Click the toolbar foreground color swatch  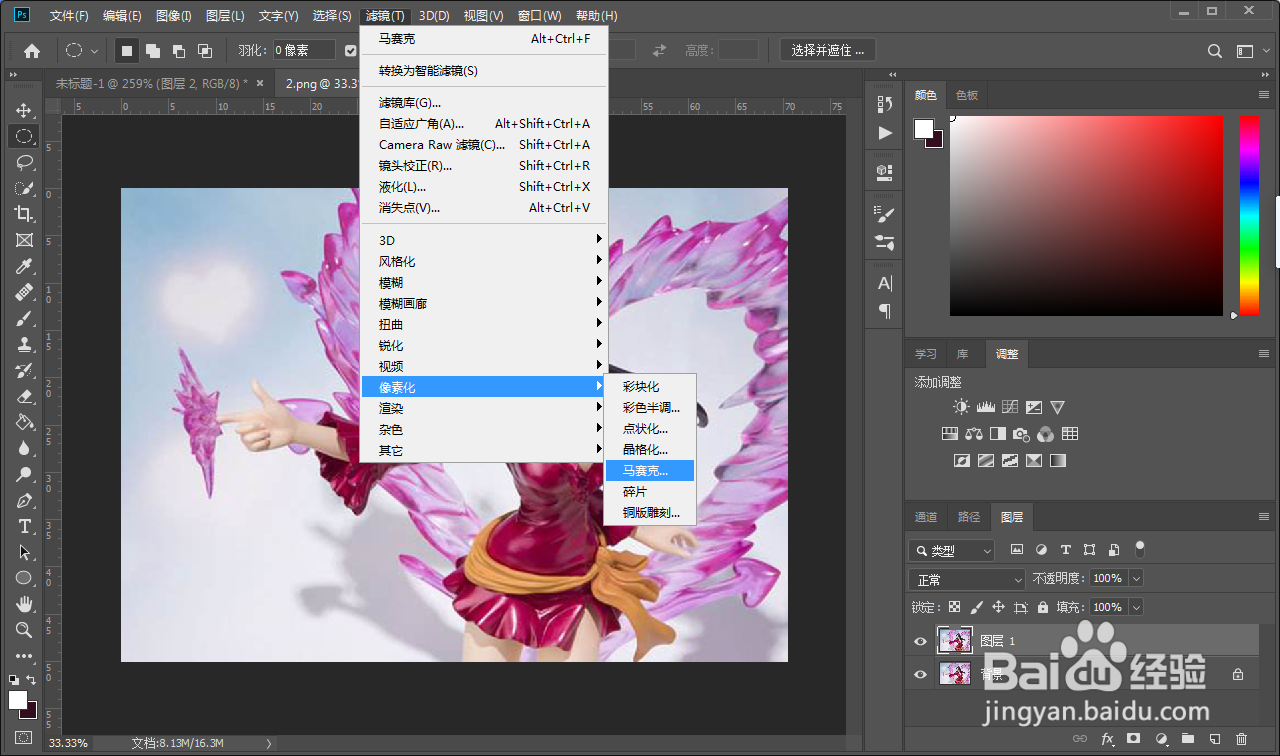tap(18, 699)
